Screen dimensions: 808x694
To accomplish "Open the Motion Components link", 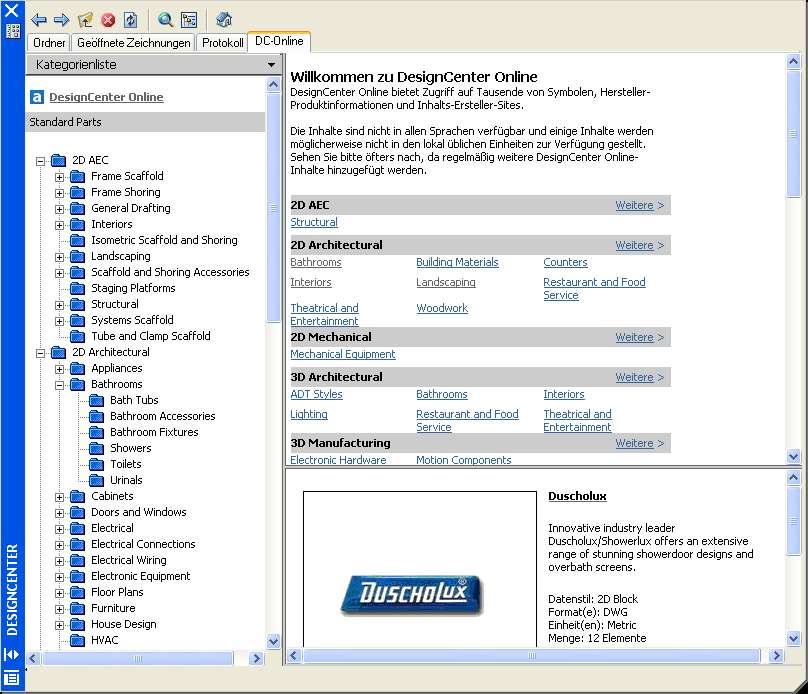I will click(x=464, y=460).
